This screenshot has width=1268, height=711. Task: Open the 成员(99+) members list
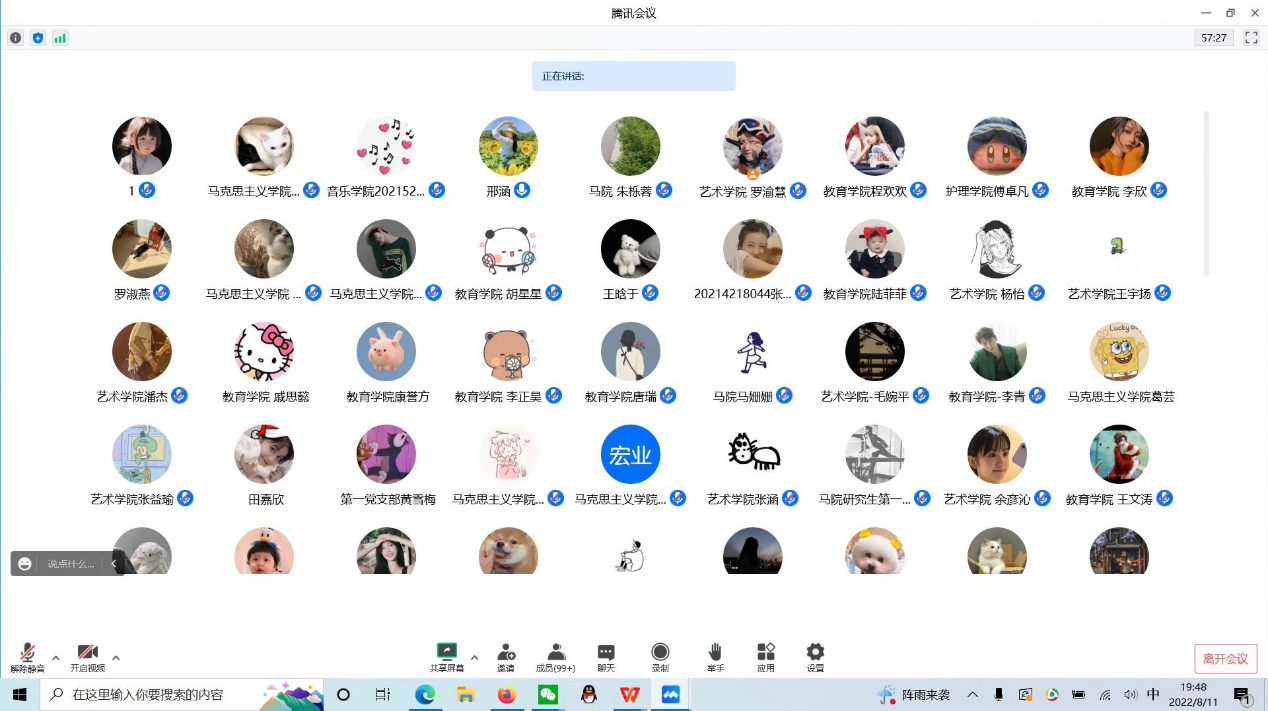click(x=555, y=657)
